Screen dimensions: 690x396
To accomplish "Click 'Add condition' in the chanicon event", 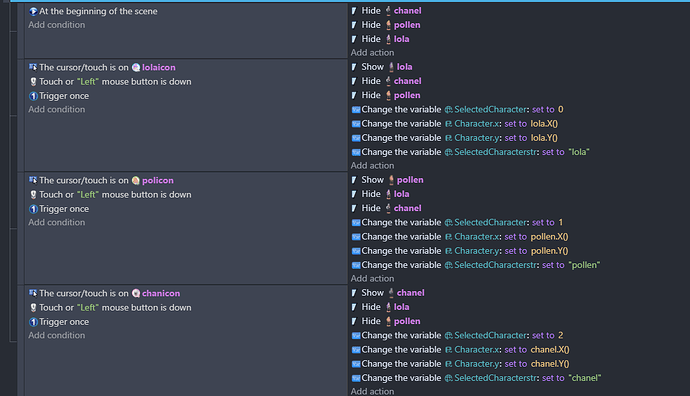I will point(57,336).
